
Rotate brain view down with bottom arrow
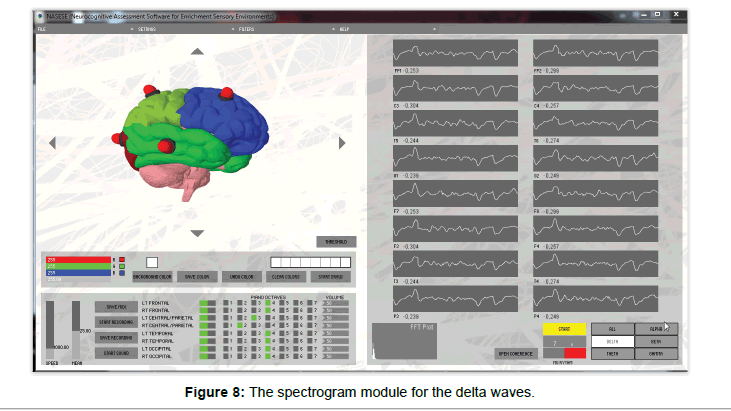(197, 233)
